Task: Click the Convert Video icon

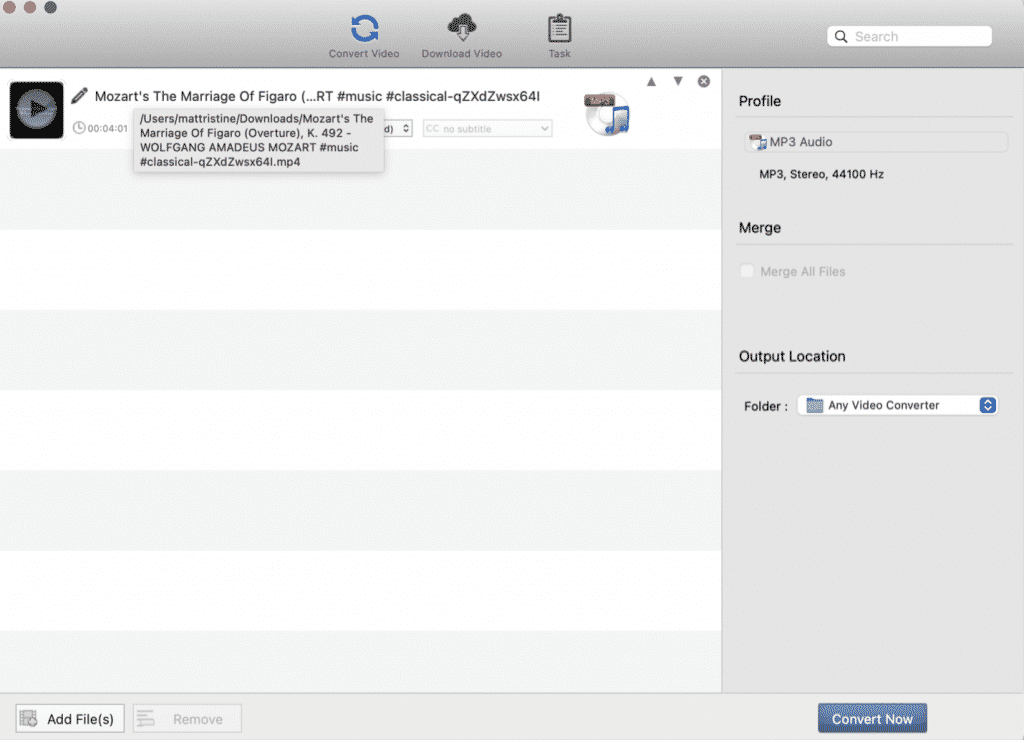Action: (x=364, y=28)
